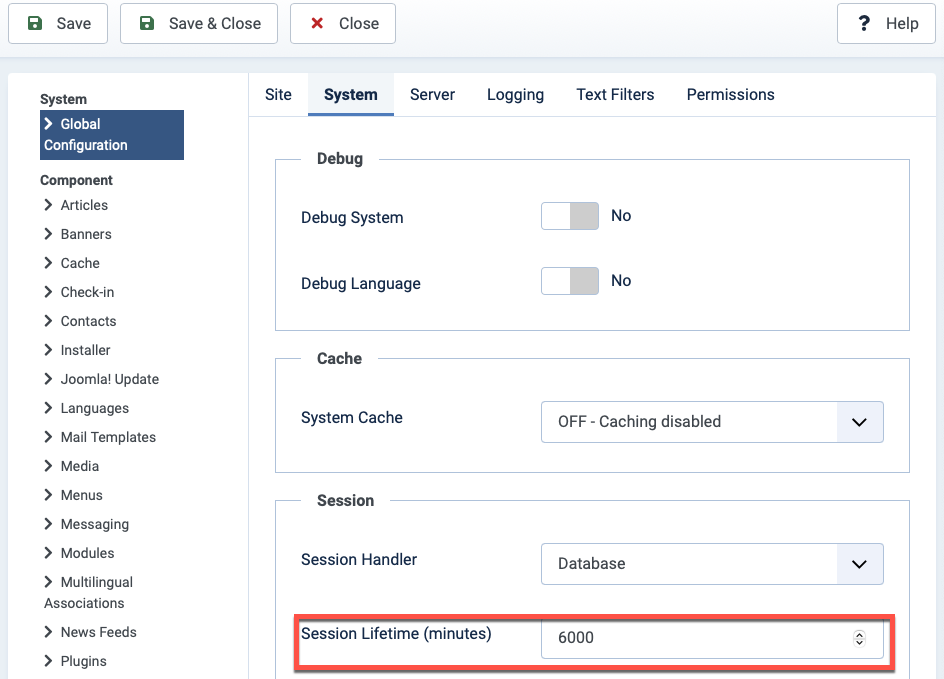Toggle the Debug System switch
Screen dimensions: 944x679
click(x=570, y=216)
